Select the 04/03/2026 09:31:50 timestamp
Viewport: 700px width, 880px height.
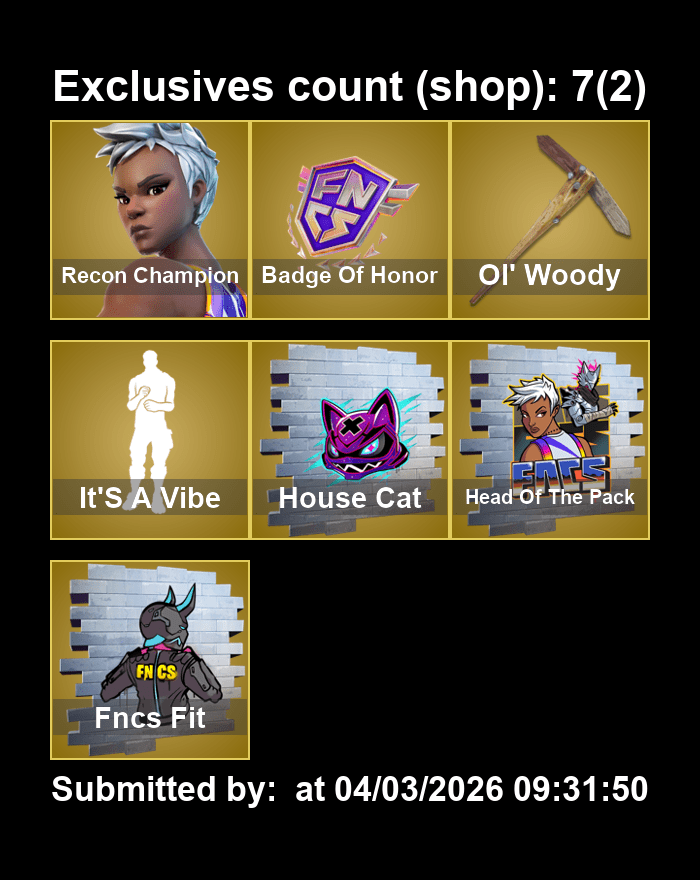tap(491, 789)
